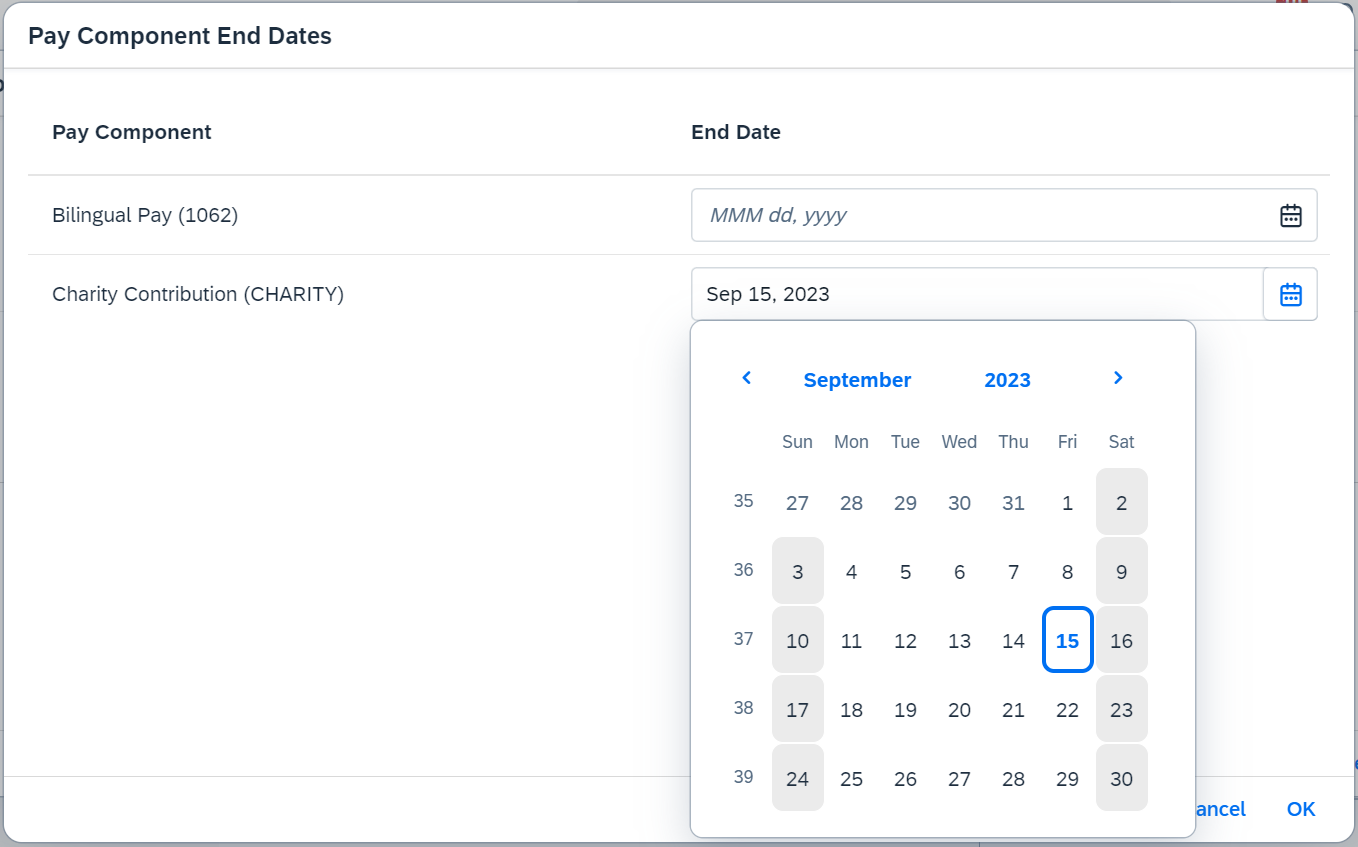Go to previous month using left arrow

tap(746, 378)
